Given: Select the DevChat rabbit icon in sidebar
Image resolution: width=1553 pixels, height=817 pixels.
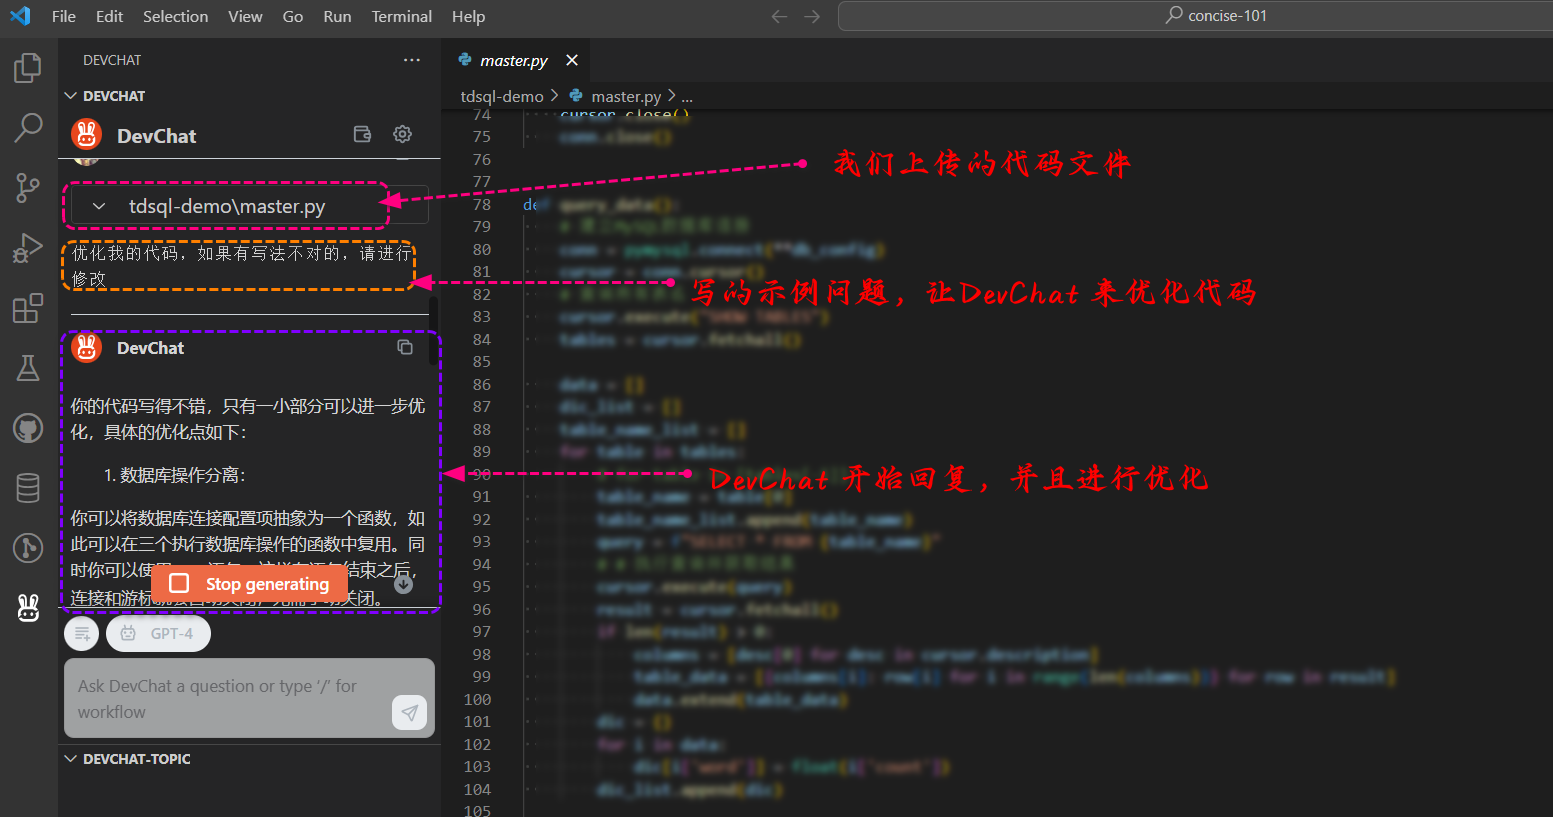Looking at the screenshot, I should (x=28, y=608).
